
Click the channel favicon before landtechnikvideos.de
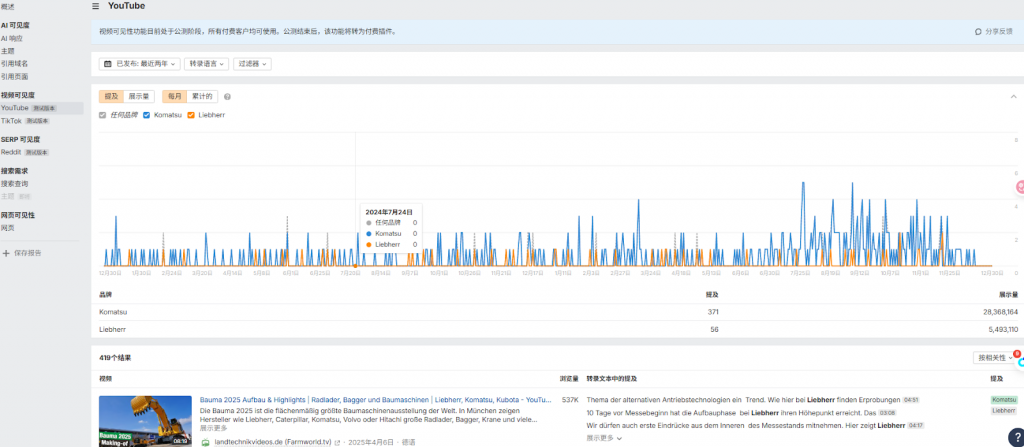tap(205, 441)
